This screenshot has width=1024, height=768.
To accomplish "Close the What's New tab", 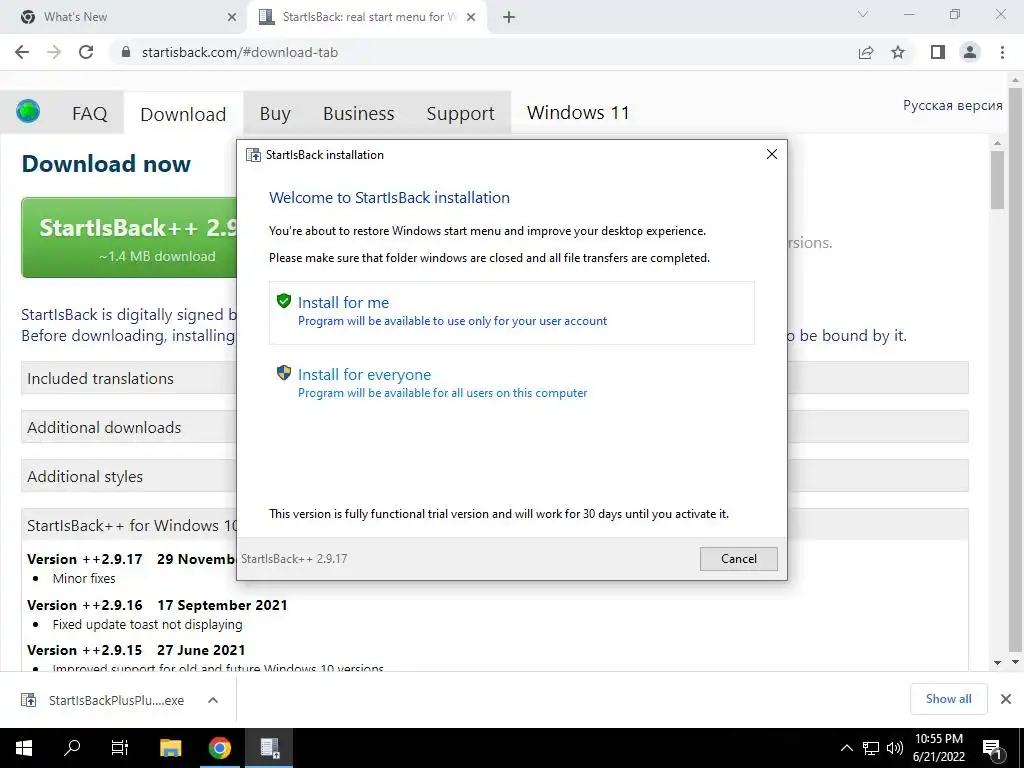I will click(232, 17).
